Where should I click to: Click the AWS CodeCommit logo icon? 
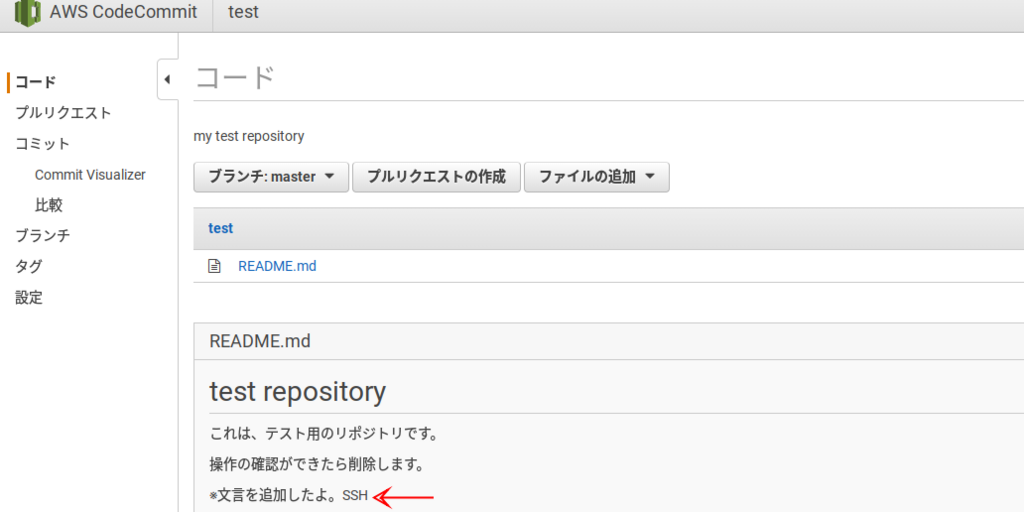tap(27, 12)
